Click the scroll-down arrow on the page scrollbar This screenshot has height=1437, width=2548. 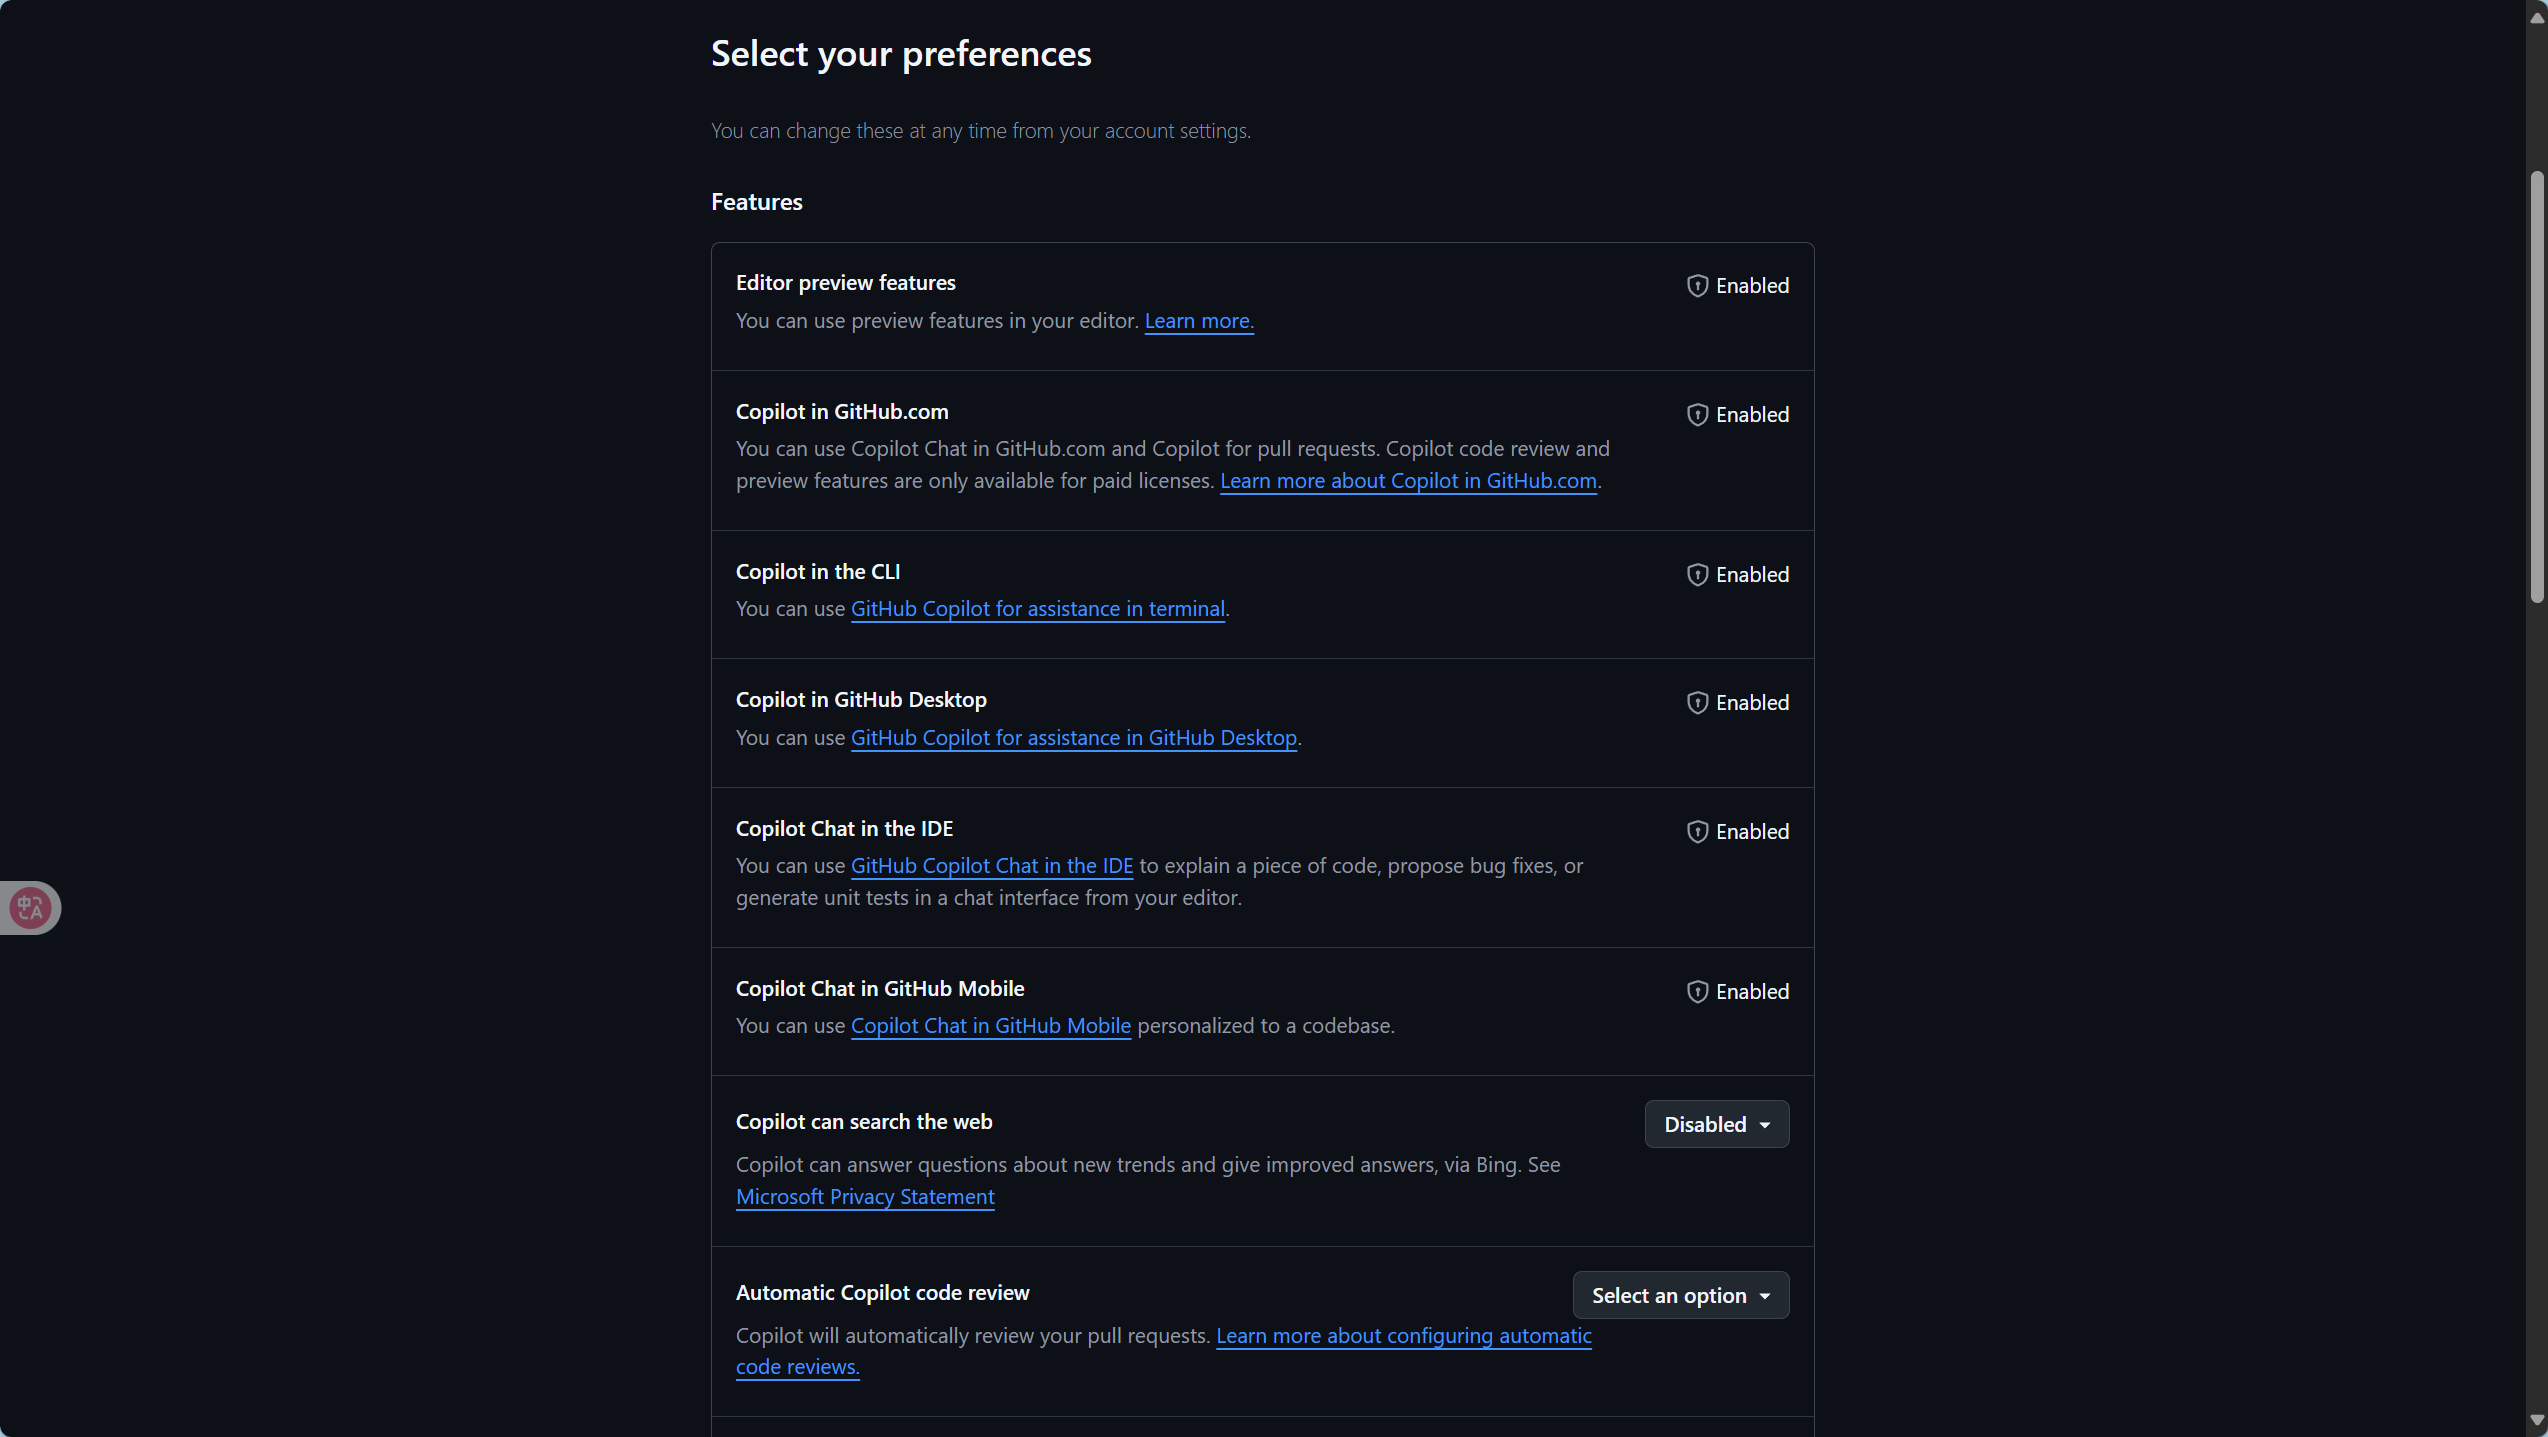point(2536,1420)
